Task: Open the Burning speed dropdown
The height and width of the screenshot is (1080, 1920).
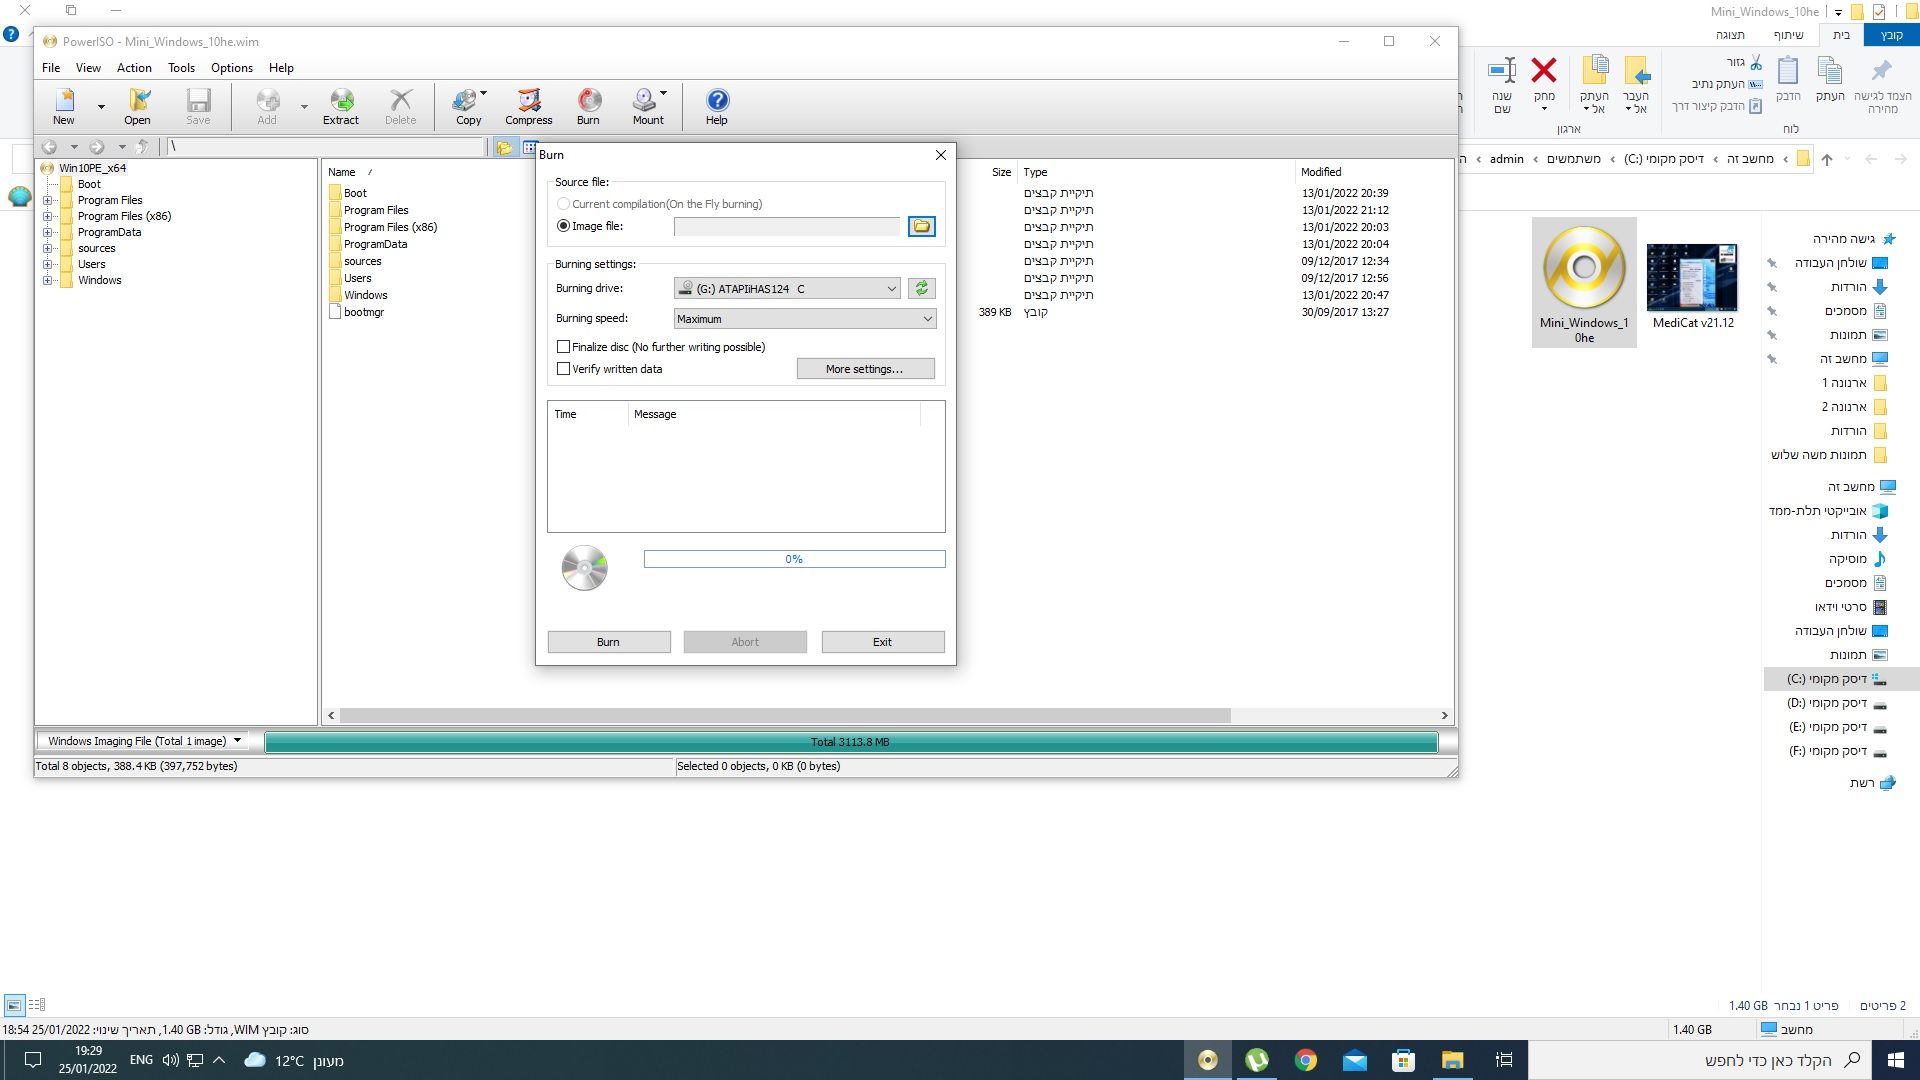Action: 805,319
